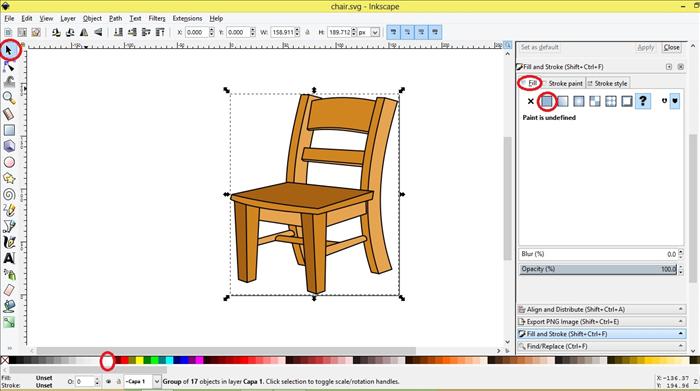This screenshot has height=391, width=700.
Task: Click Rotate 90 degrees clockwise icon
Action: [70, 32]
